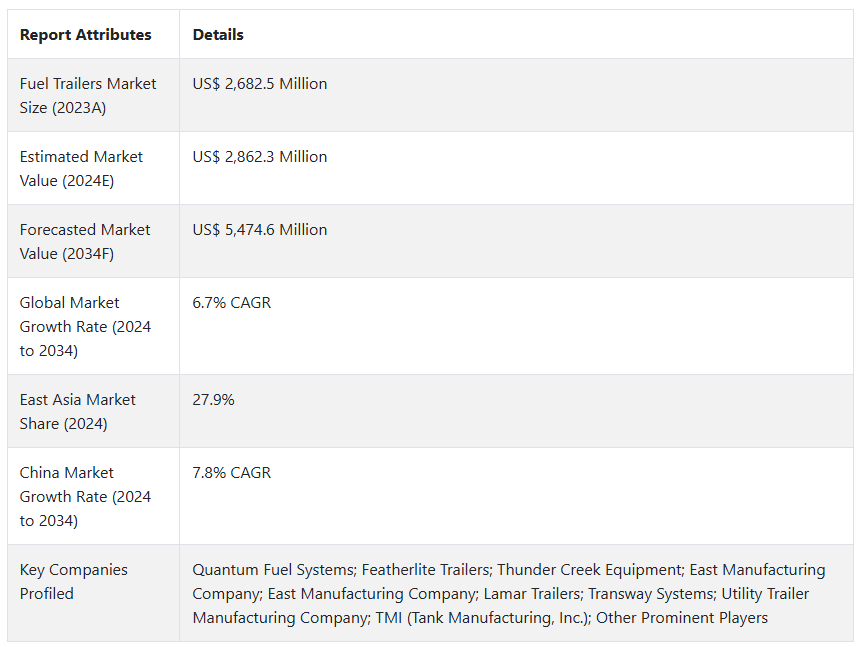The height and width of the screenshot is (649, 862).
Task: Select the "East Asia Market Share (2024)" cell
Action: (77, 412)
